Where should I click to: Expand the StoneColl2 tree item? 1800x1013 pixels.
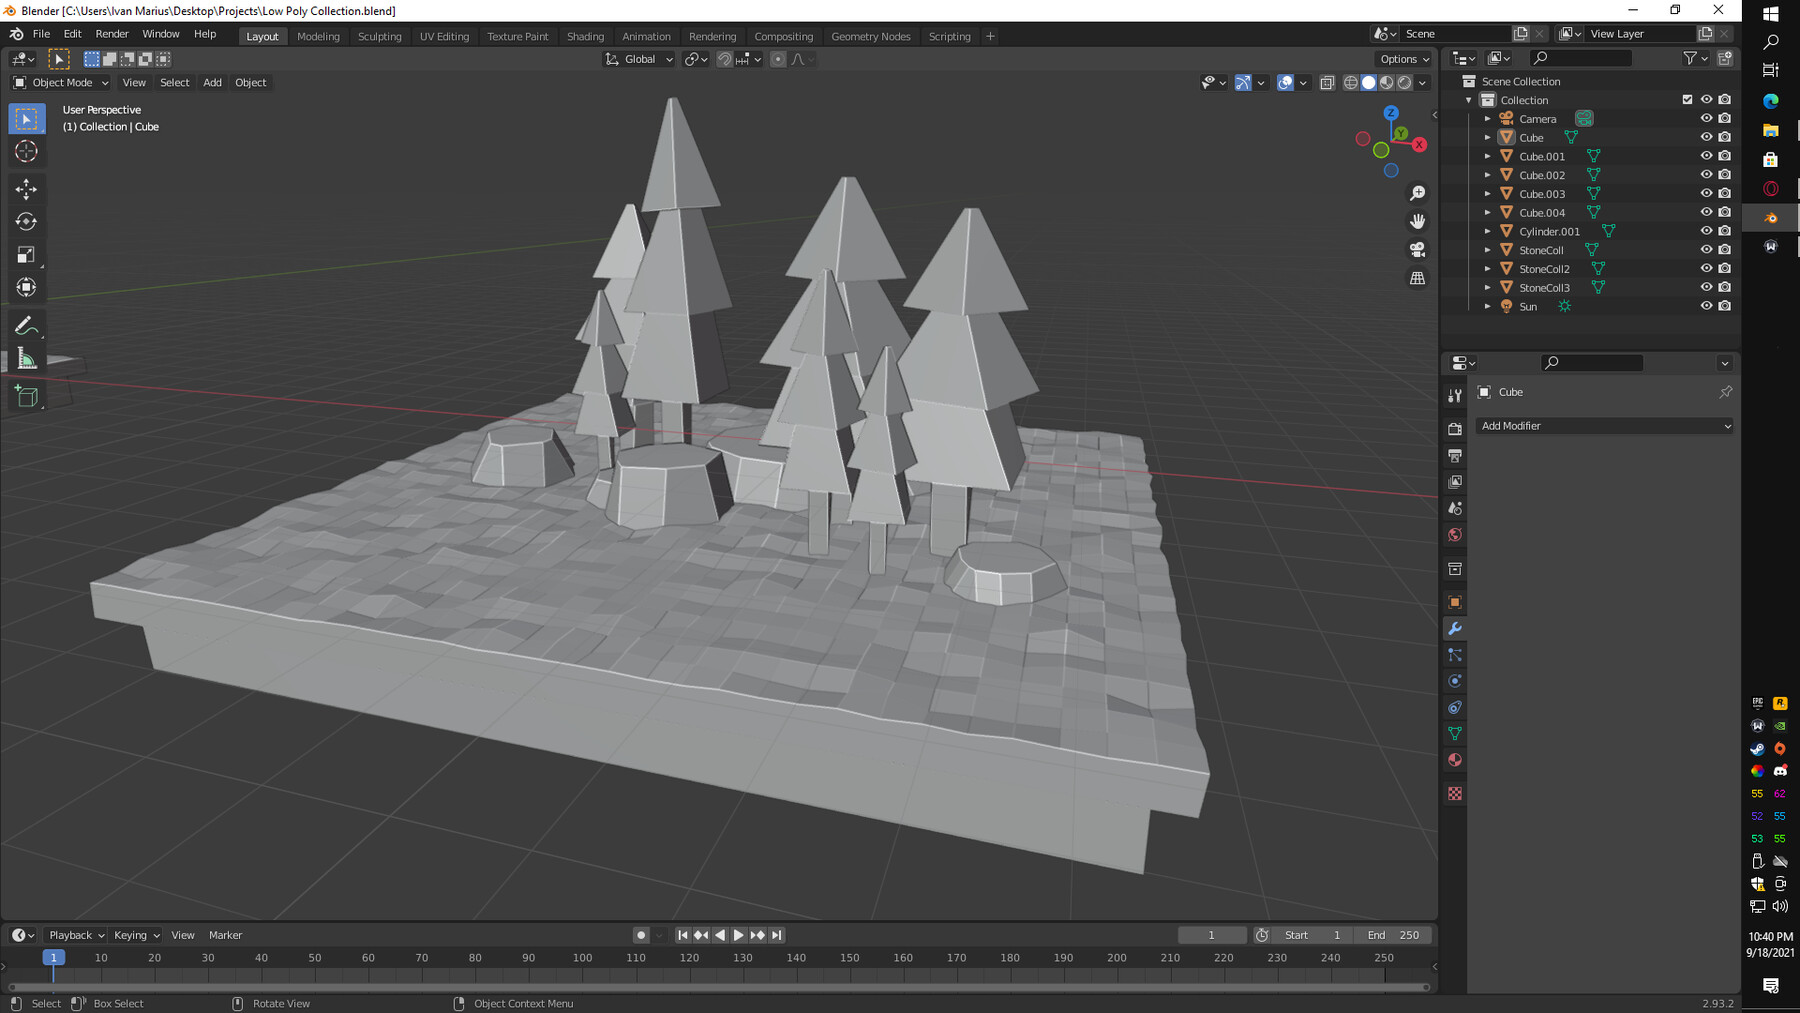coord(1487,269)
